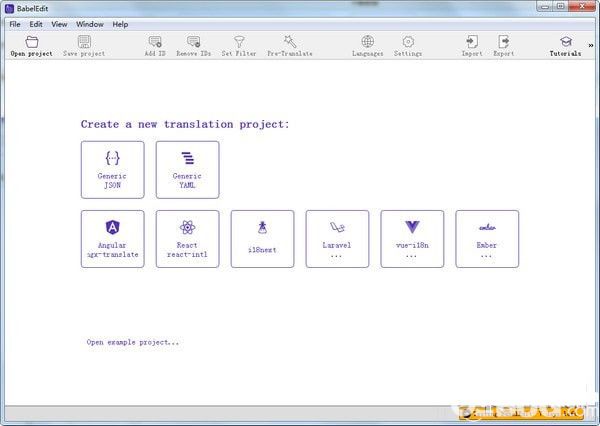Click the Open example project link
Viewport: 600px width, 426px height.
tap(133, 342)
